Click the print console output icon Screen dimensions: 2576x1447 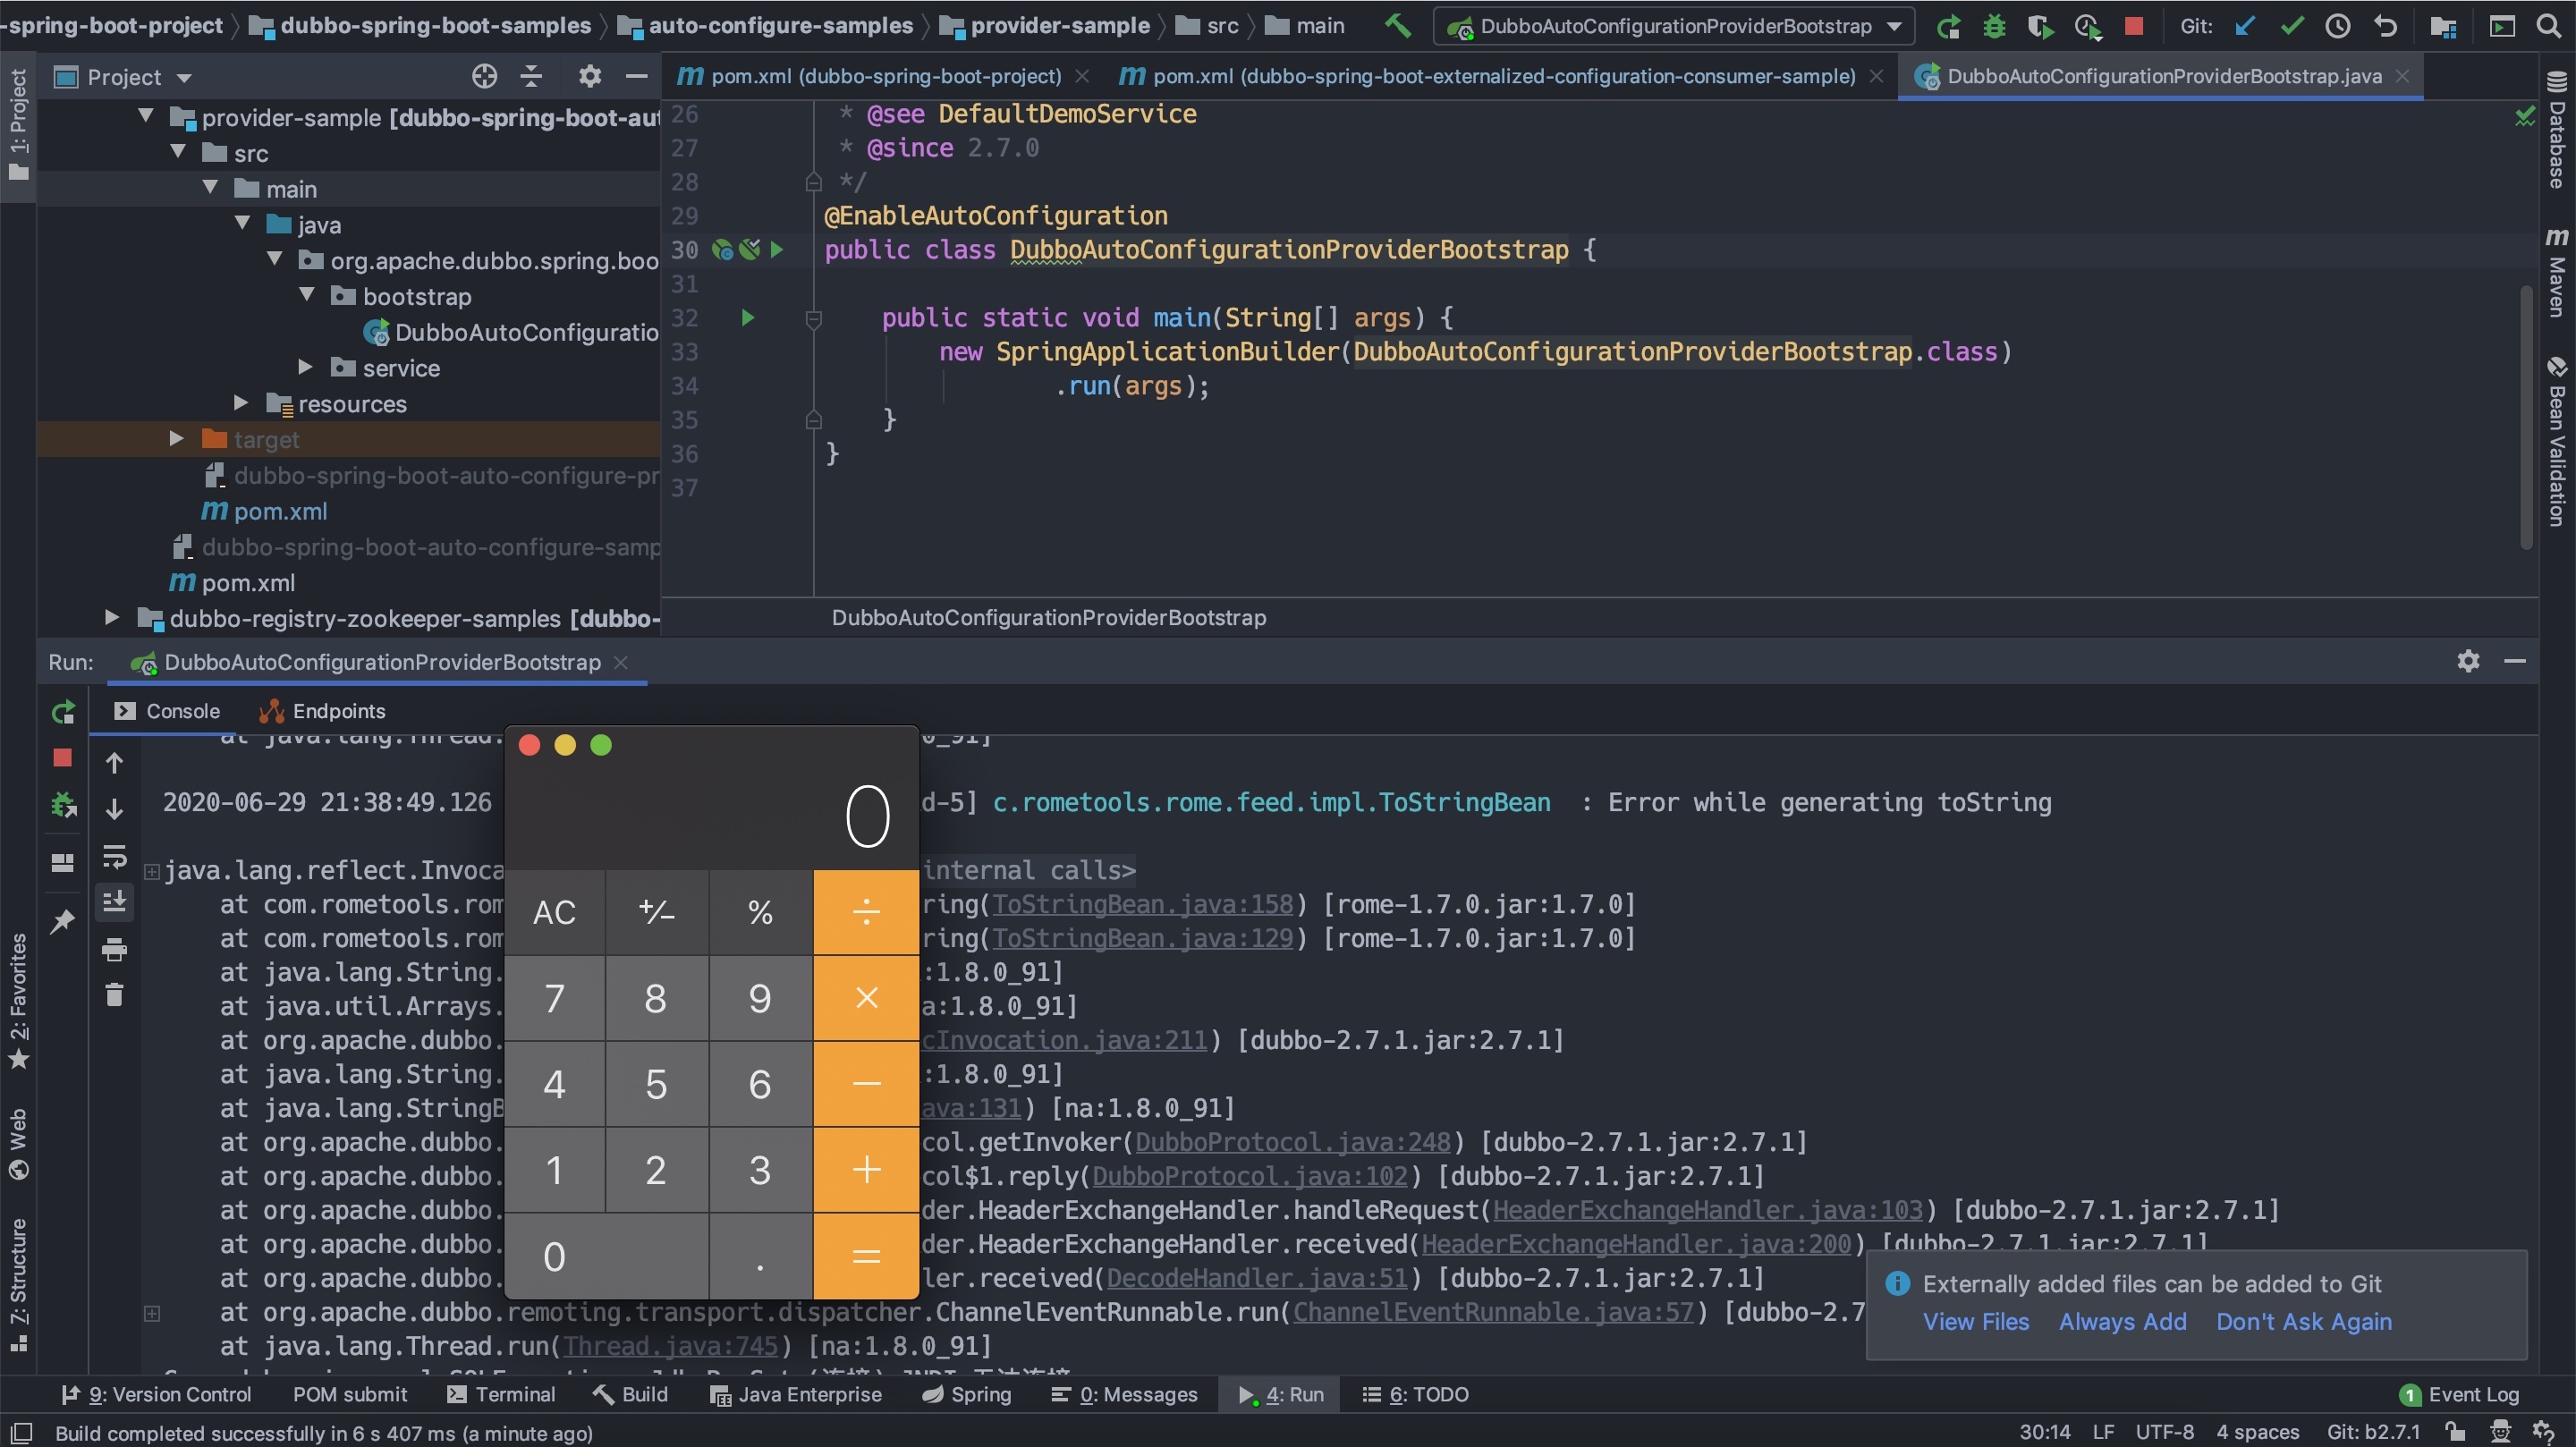tap(114, 949)
